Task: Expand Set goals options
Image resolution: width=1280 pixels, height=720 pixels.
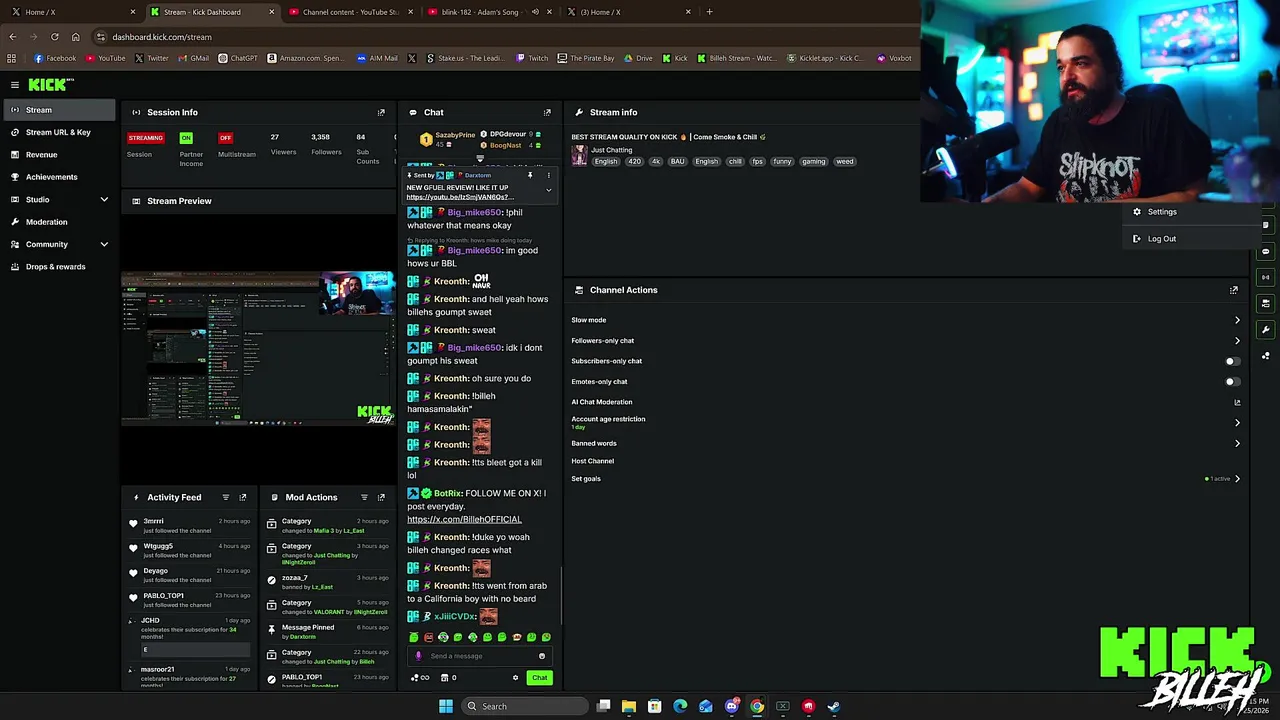Action: 1237,479
